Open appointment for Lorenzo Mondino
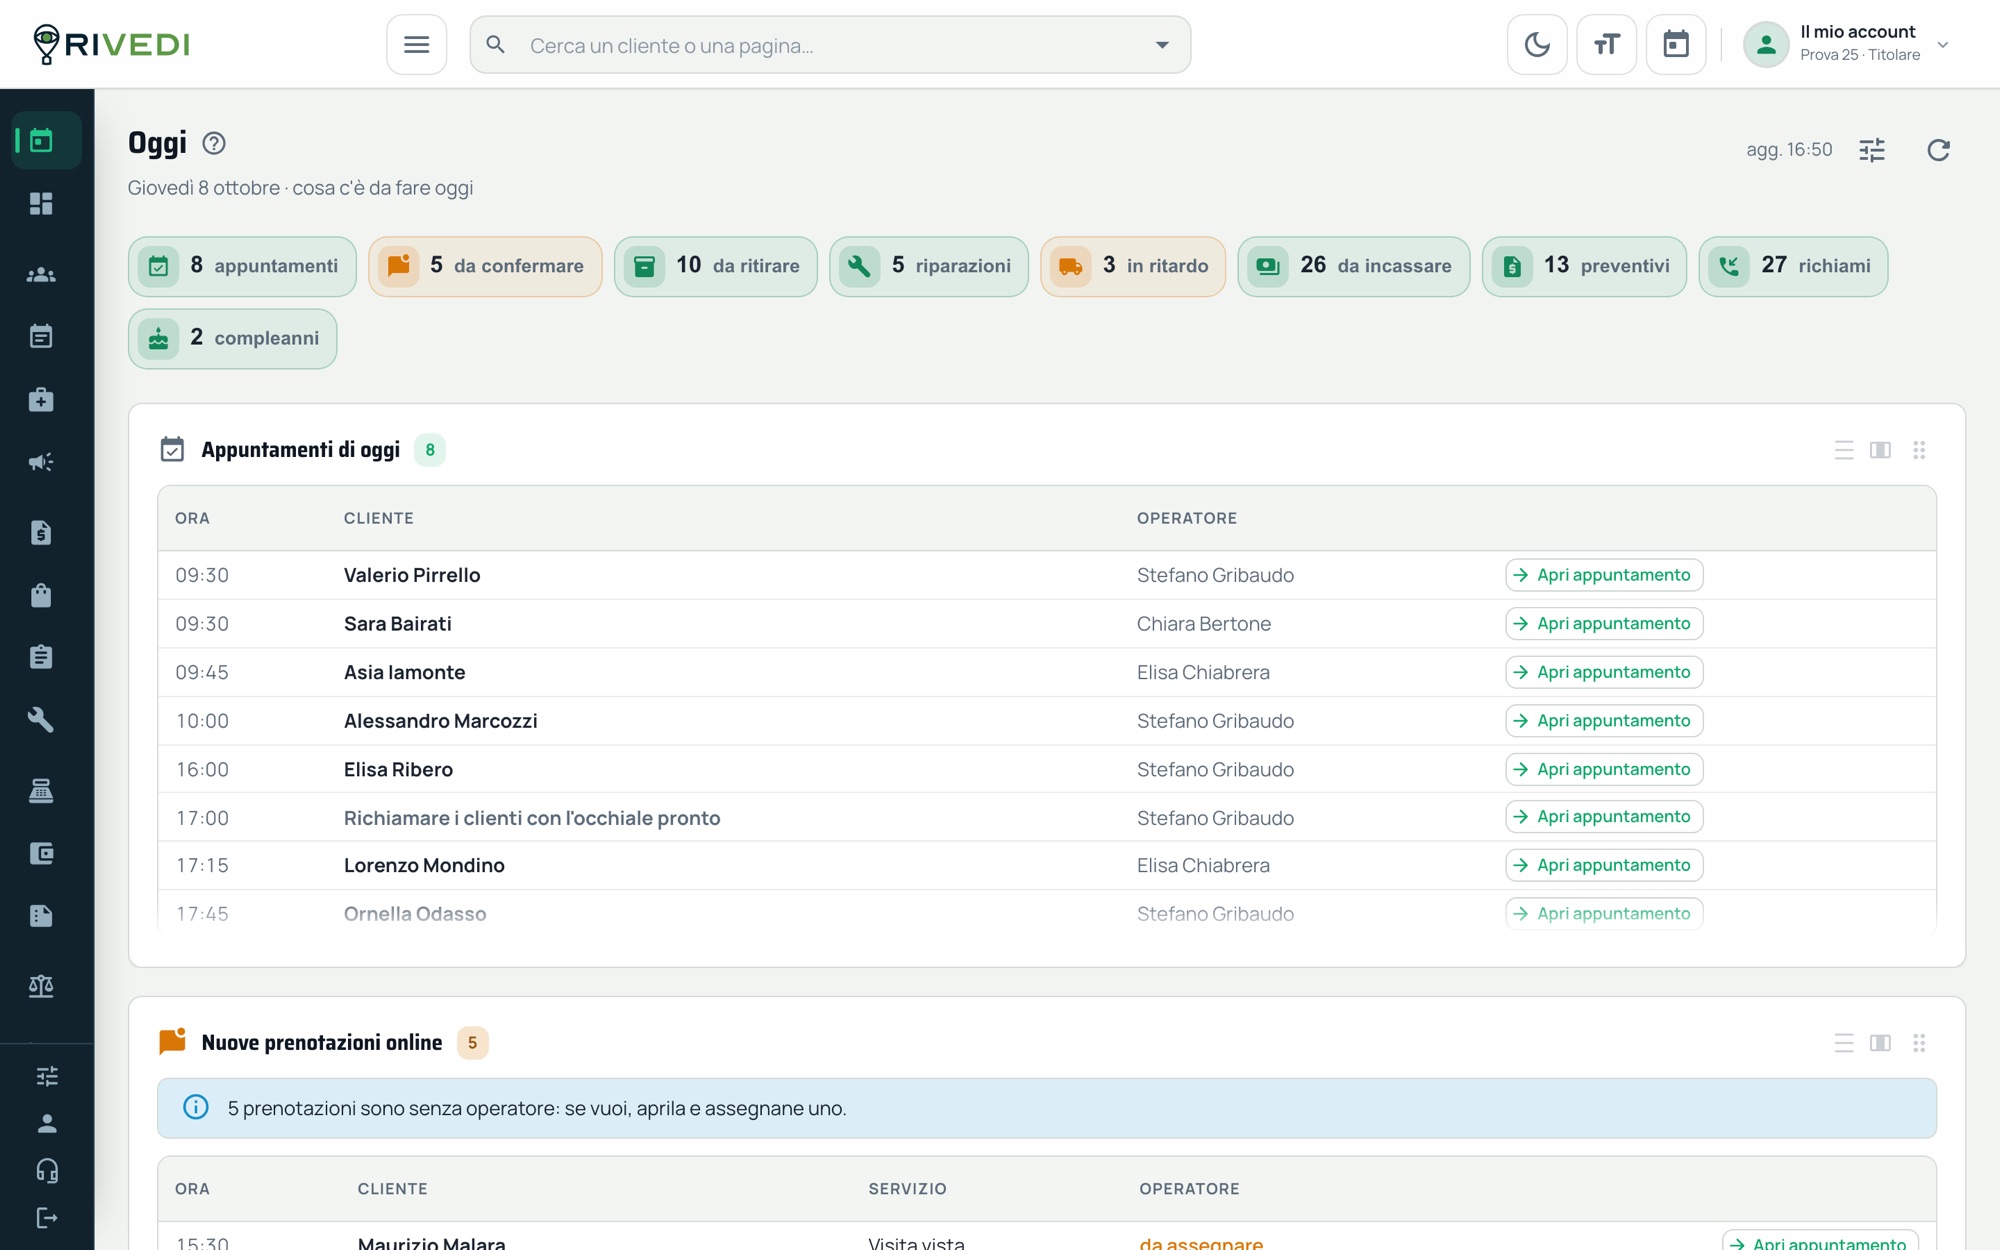Screen dimensions: 2000x1250 coord(1604,865)
